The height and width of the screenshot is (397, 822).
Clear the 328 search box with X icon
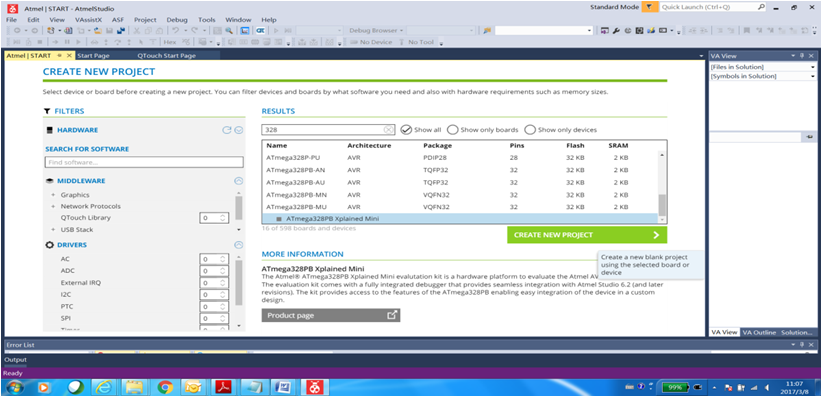coord(388,130)
